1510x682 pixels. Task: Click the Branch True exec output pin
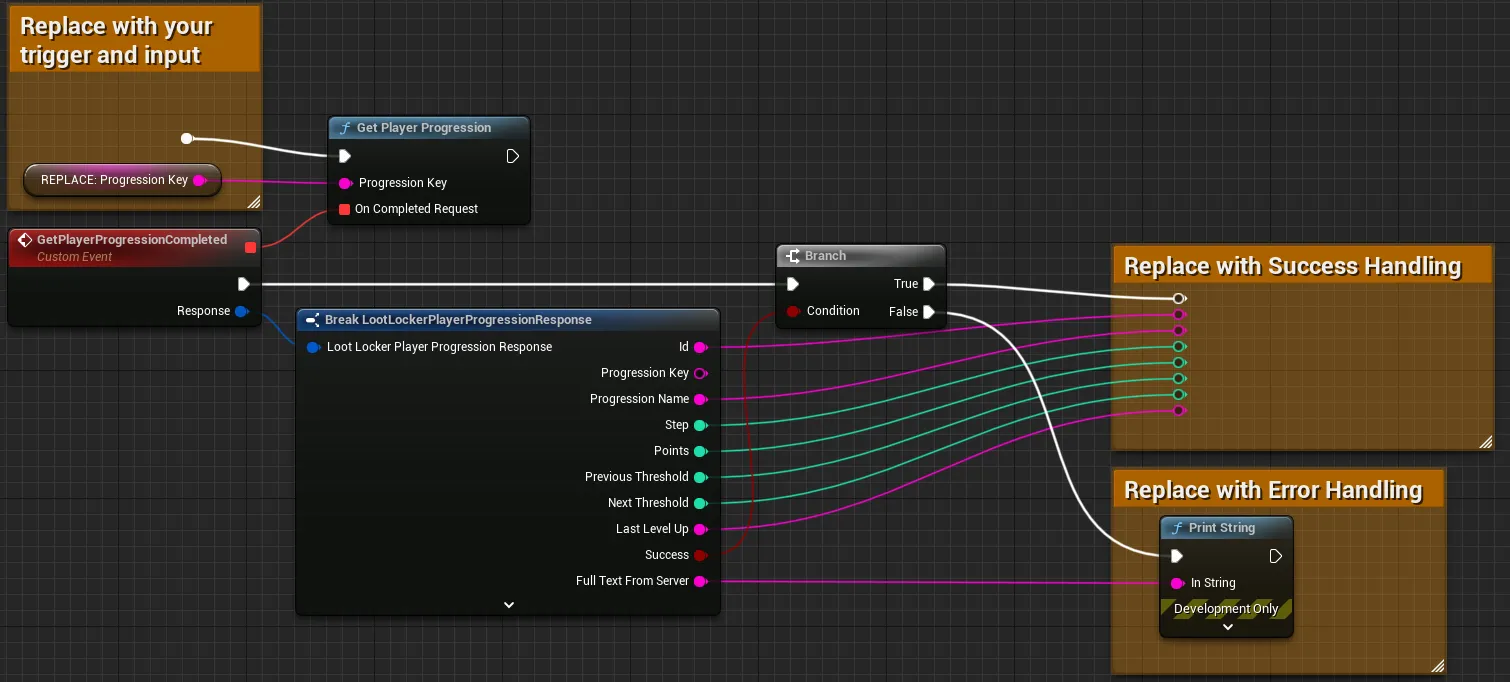(x=929, y=284)
